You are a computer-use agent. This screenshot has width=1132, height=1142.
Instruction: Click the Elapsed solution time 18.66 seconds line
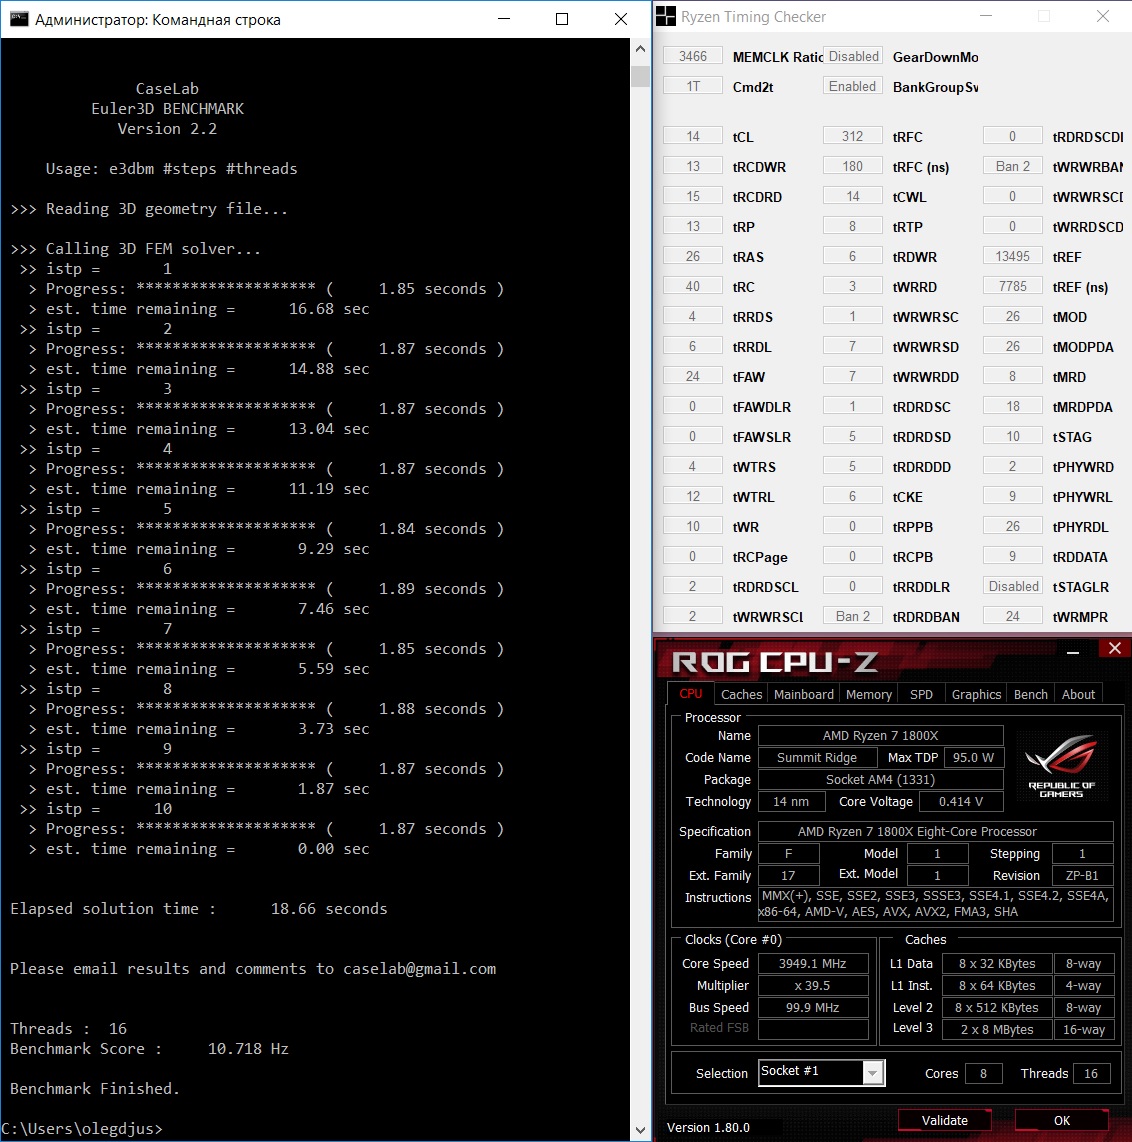point(198,909)
